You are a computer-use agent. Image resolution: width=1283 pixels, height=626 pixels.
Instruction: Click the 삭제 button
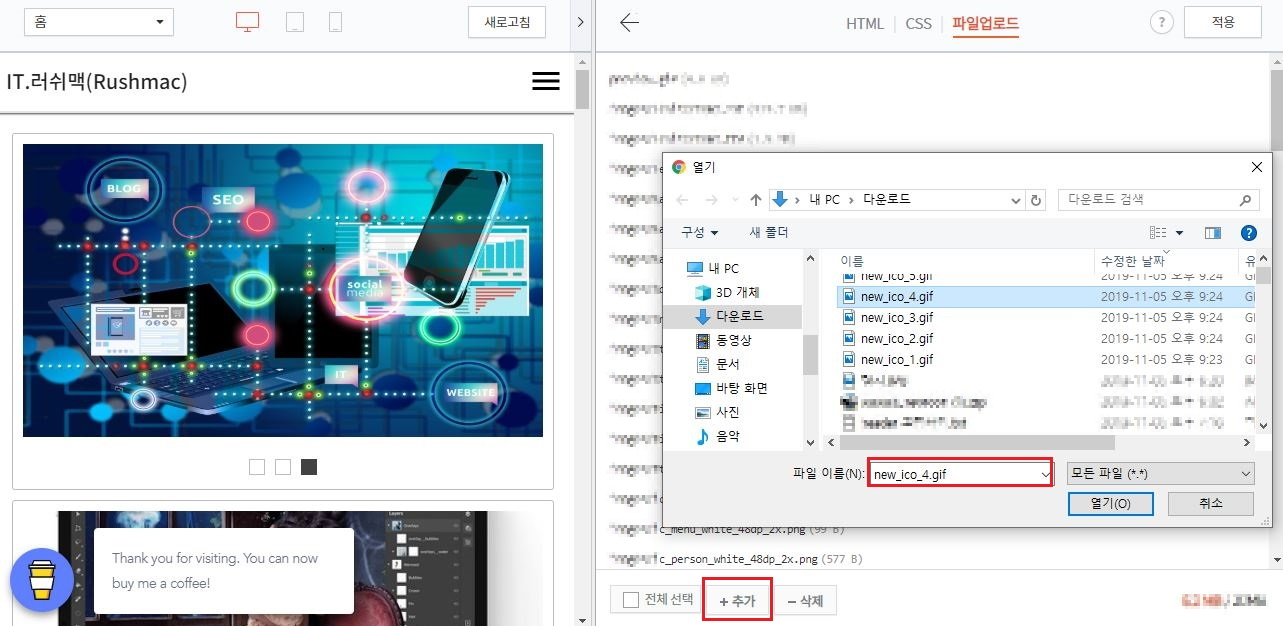(805, 601)
